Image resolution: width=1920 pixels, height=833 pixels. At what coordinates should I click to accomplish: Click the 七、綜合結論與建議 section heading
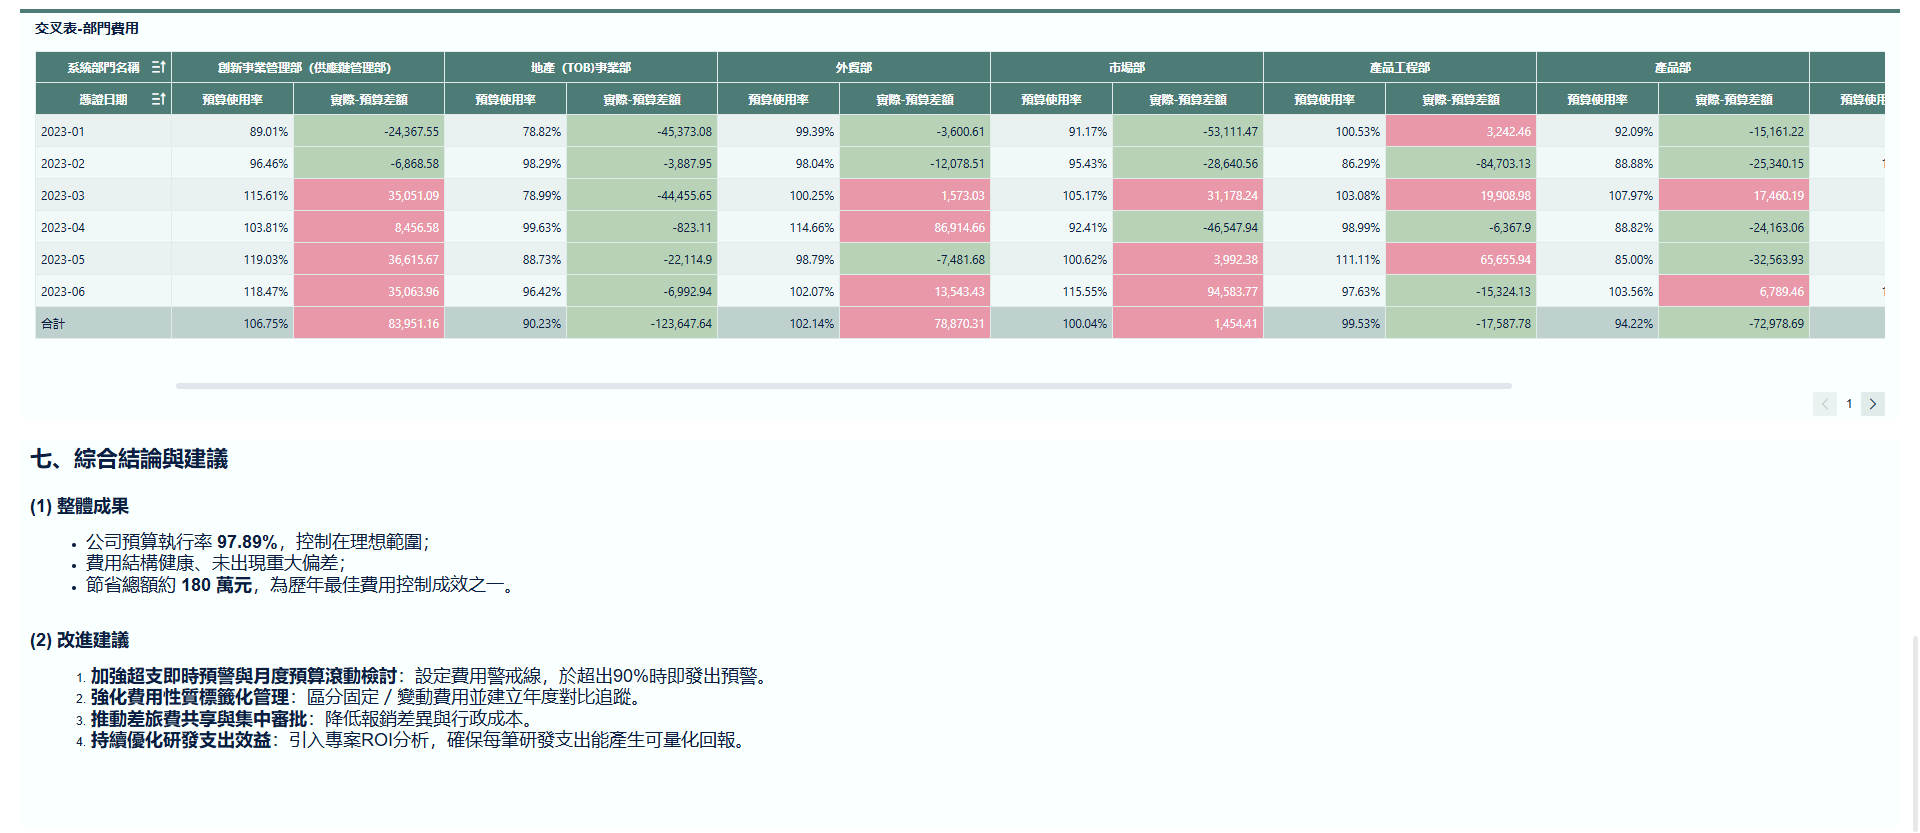click(x=129, y=459)
